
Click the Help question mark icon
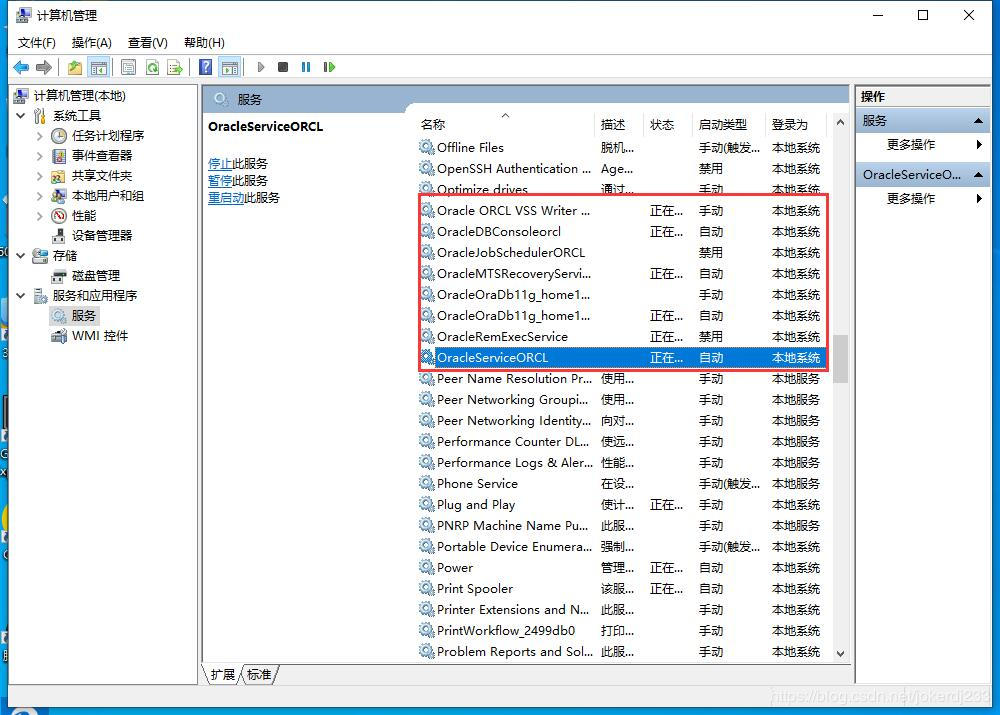(x=205, y=67)
